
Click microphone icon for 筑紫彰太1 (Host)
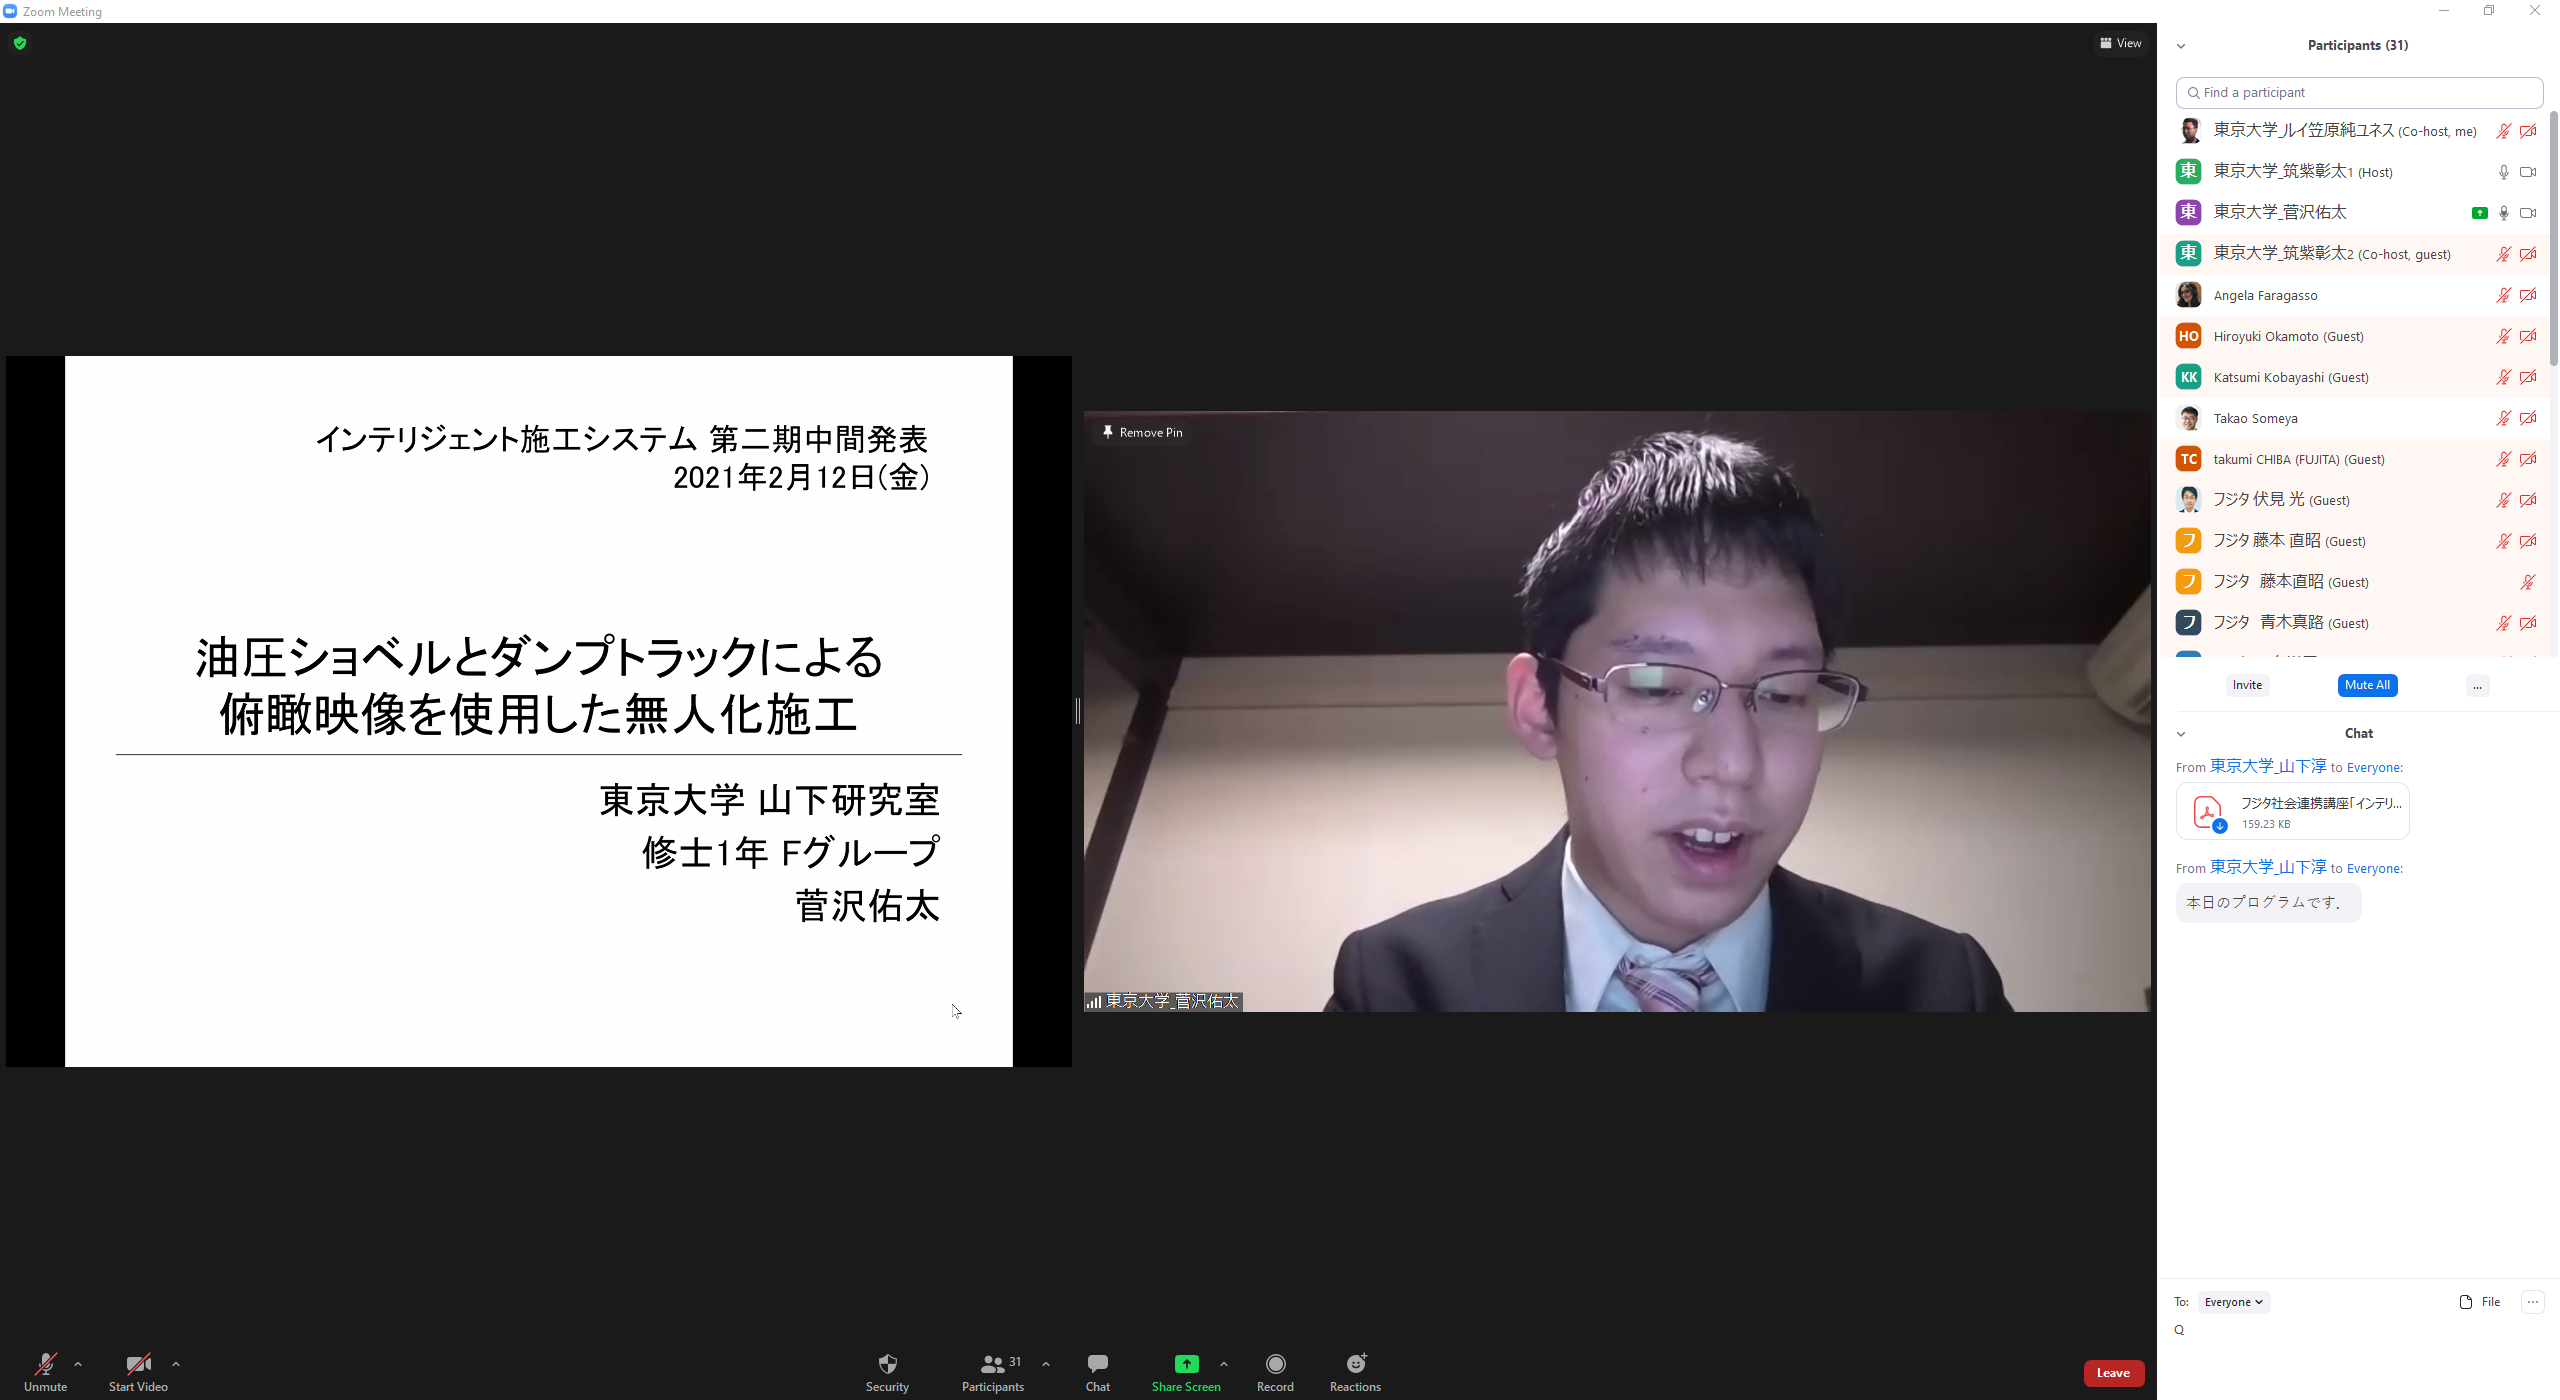2503,172
